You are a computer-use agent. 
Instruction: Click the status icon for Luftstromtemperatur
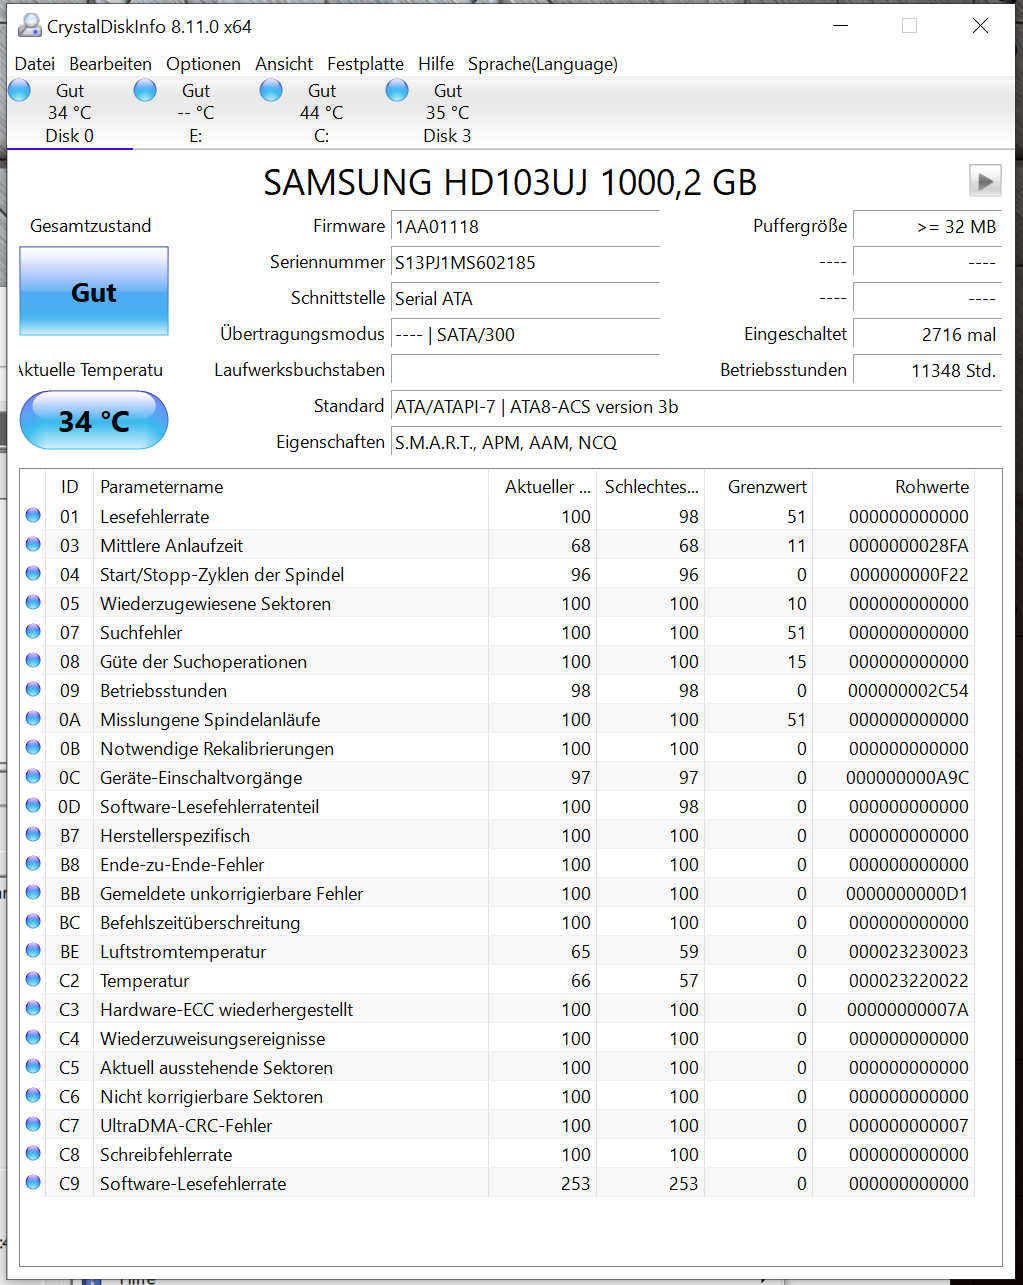click(33, 951)
